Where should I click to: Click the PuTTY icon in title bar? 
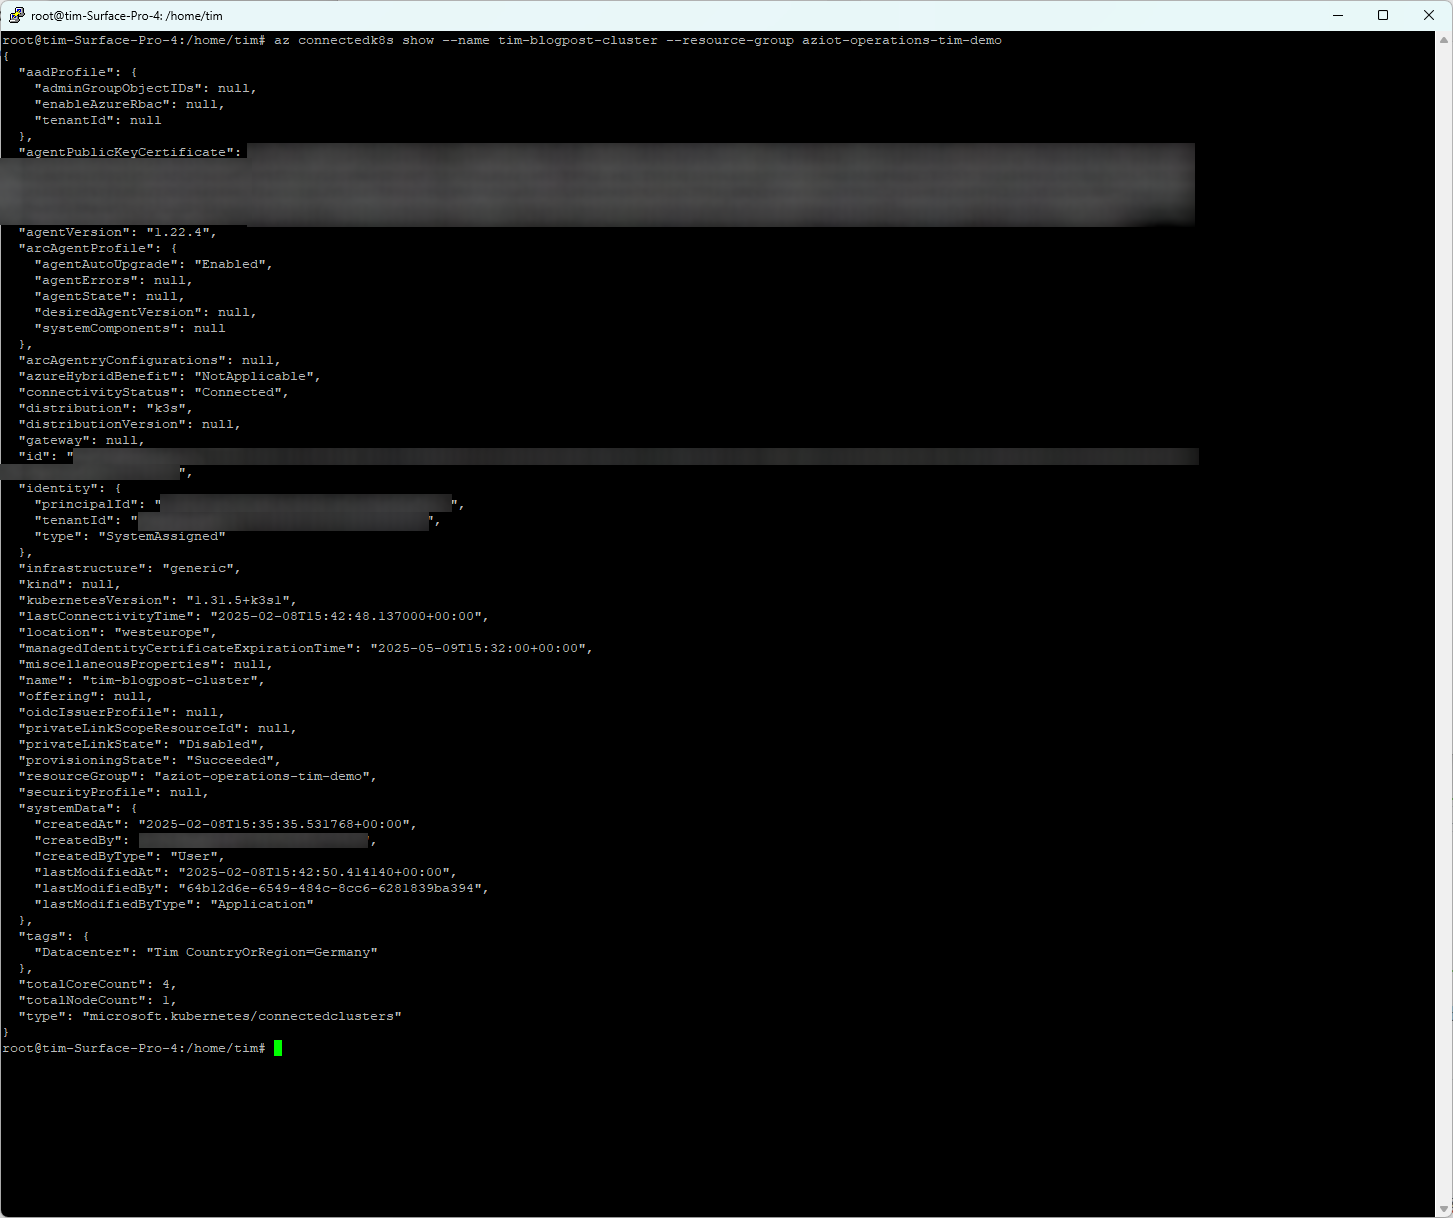click(16, 15)
